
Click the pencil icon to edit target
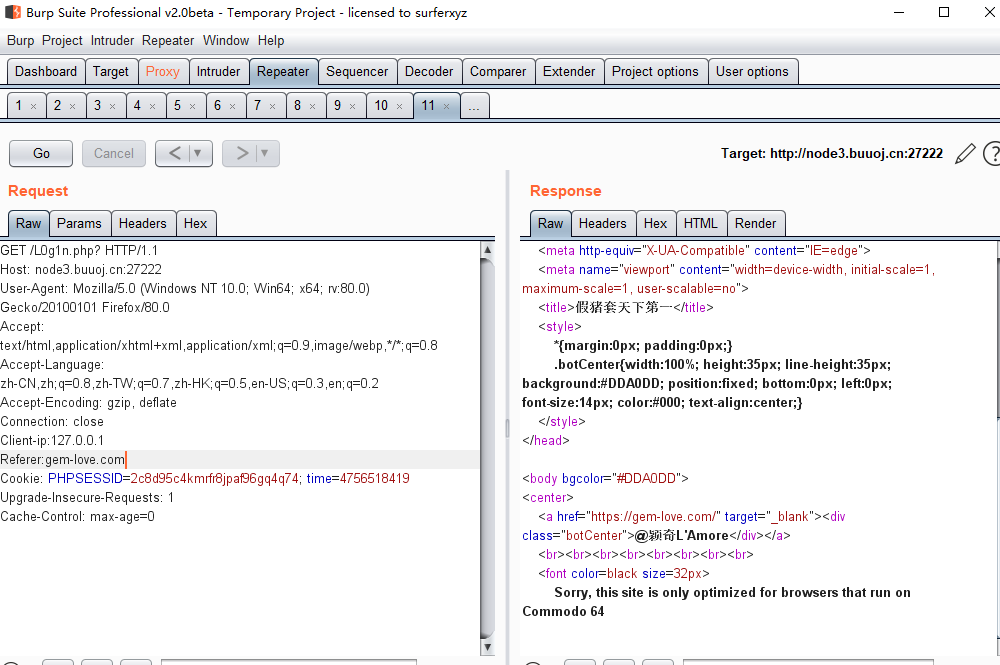click(x=965, y=153)
